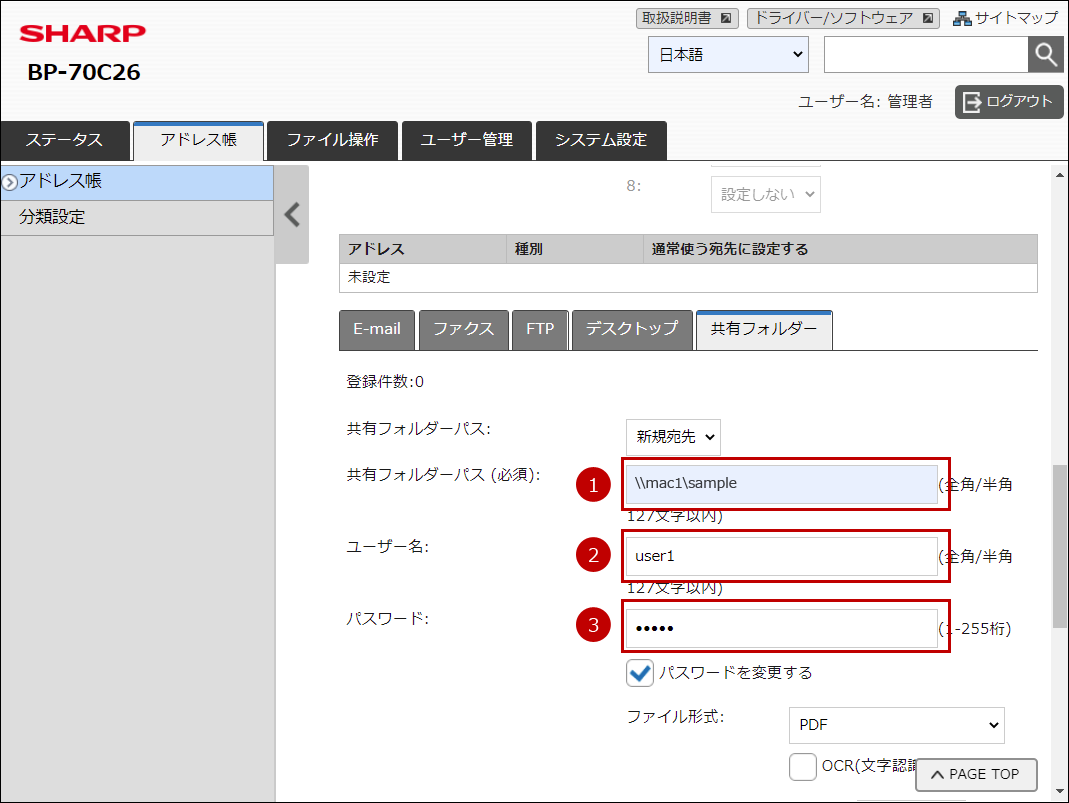Open the 日本語 language dropdown
Viewport: 1069px width, 803px height.
click(x=728, y=55)
